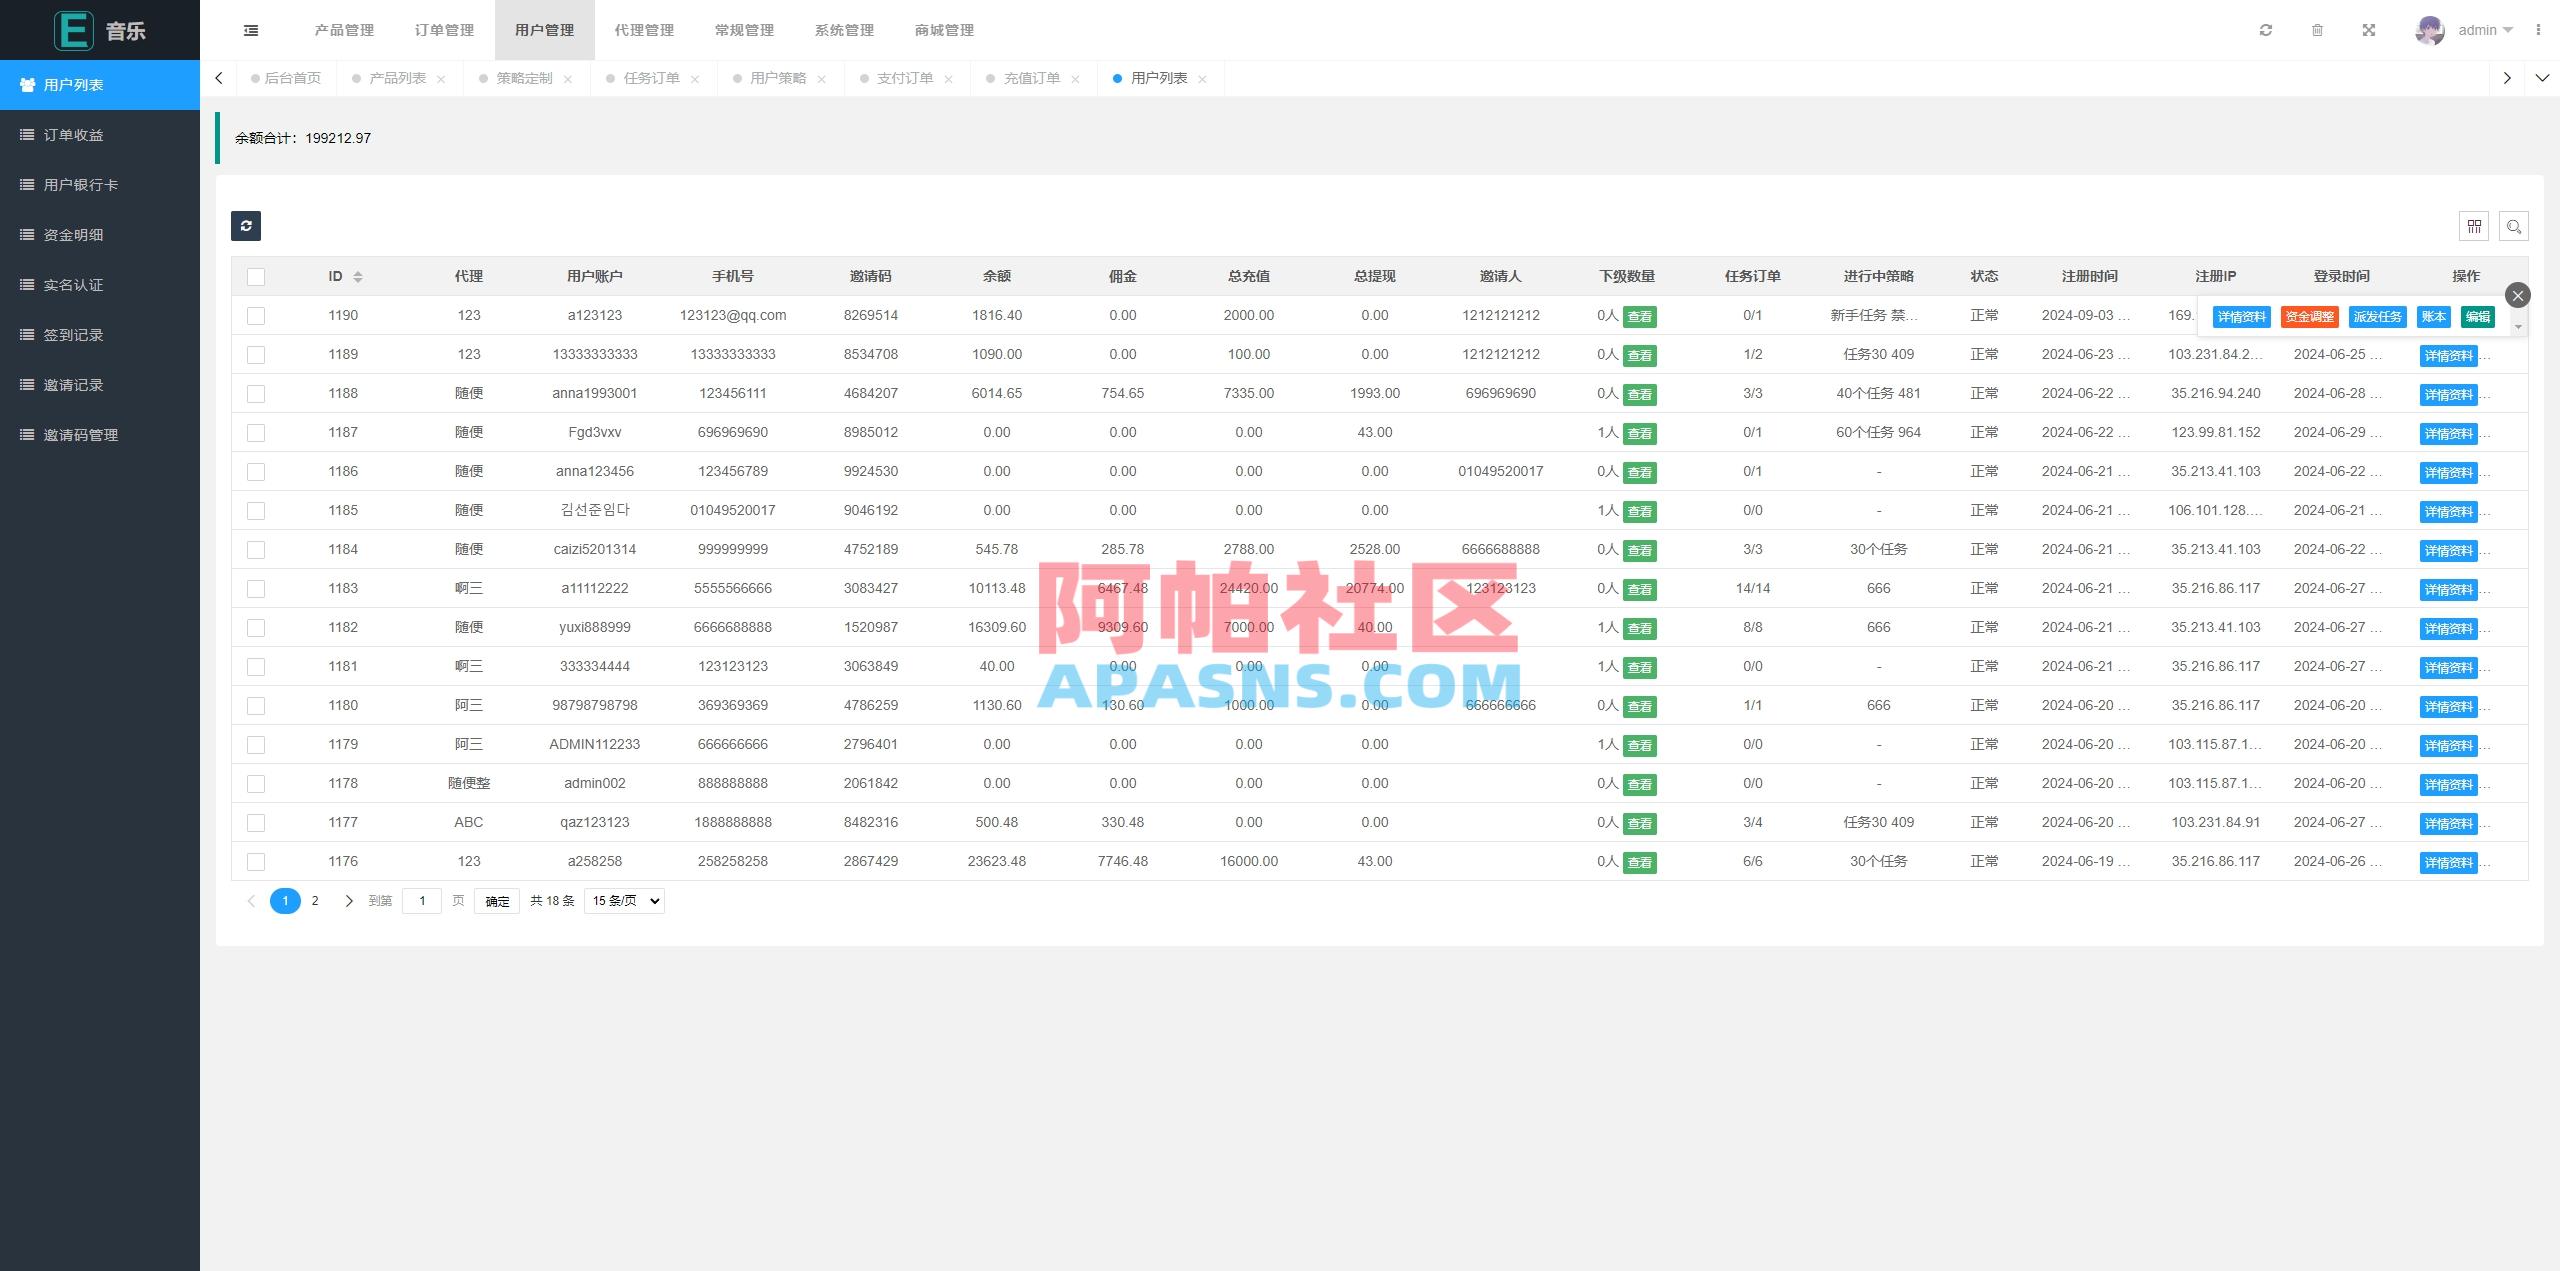This screenshot has height=1271, width=2560.
Task: Open the column settings grid icon
Action: point(2474,226)
